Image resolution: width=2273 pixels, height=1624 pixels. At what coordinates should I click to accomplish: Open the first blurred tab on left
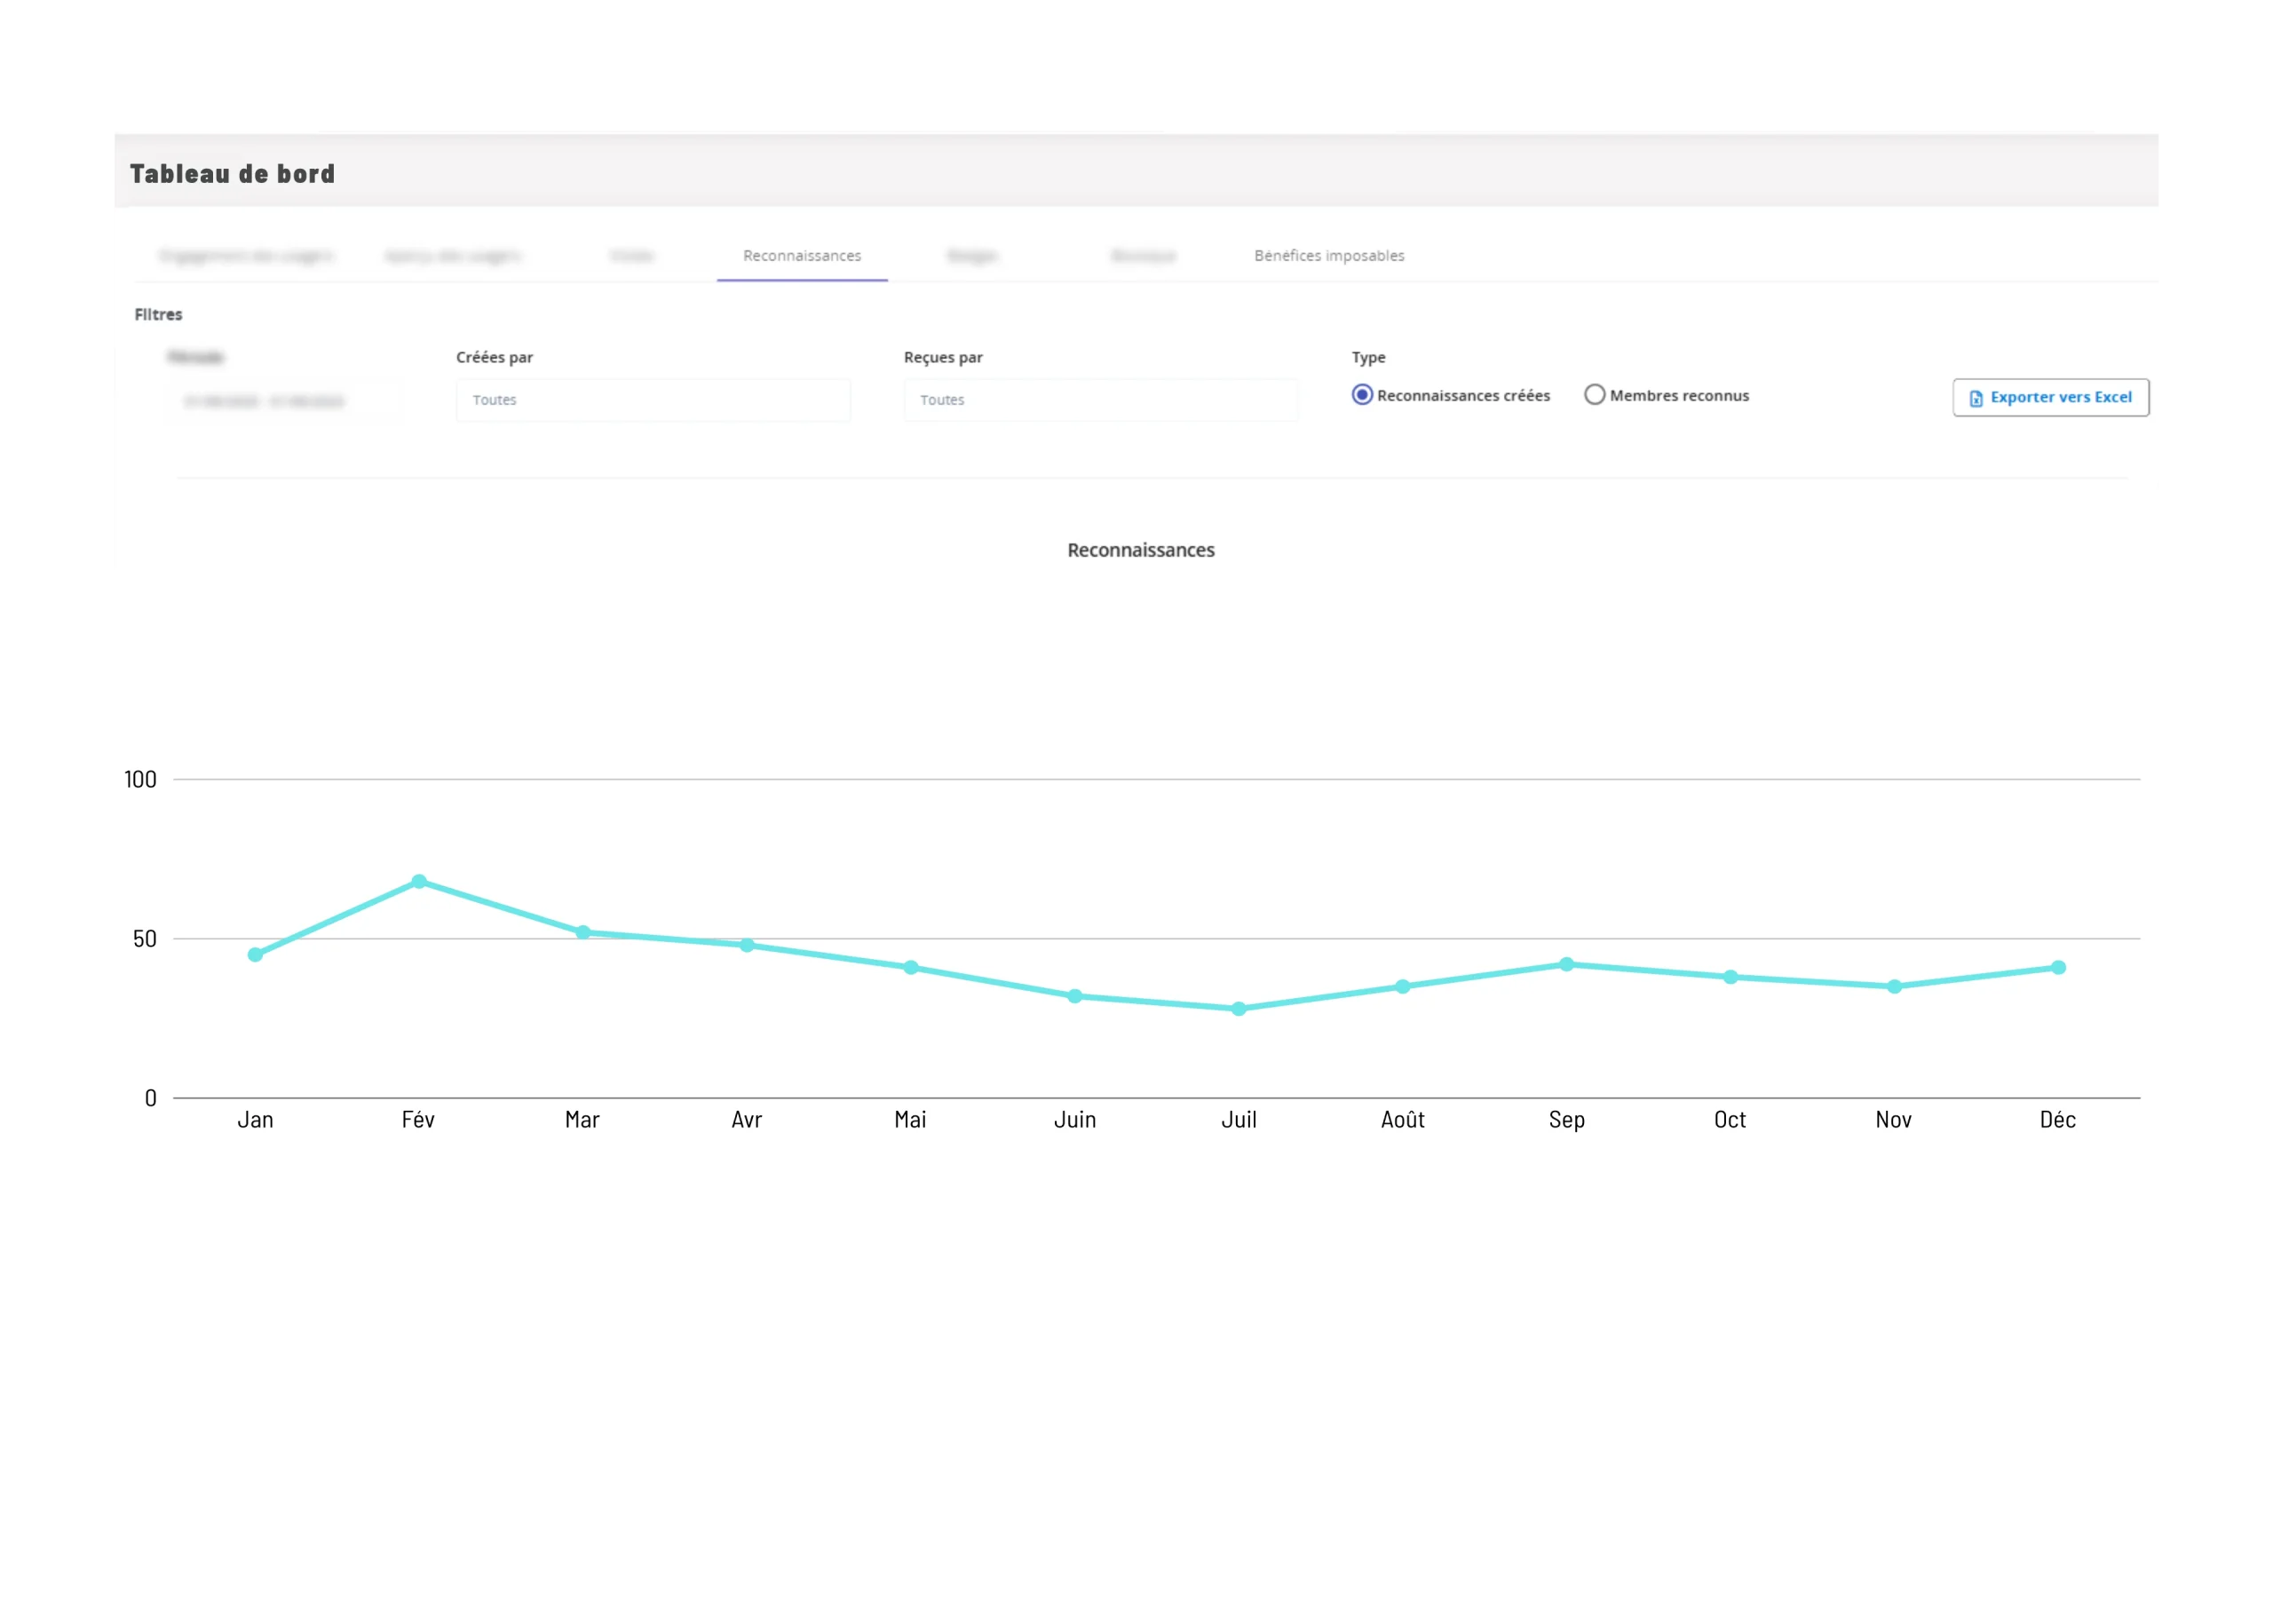pyautogui.click(x=246, y=256)
